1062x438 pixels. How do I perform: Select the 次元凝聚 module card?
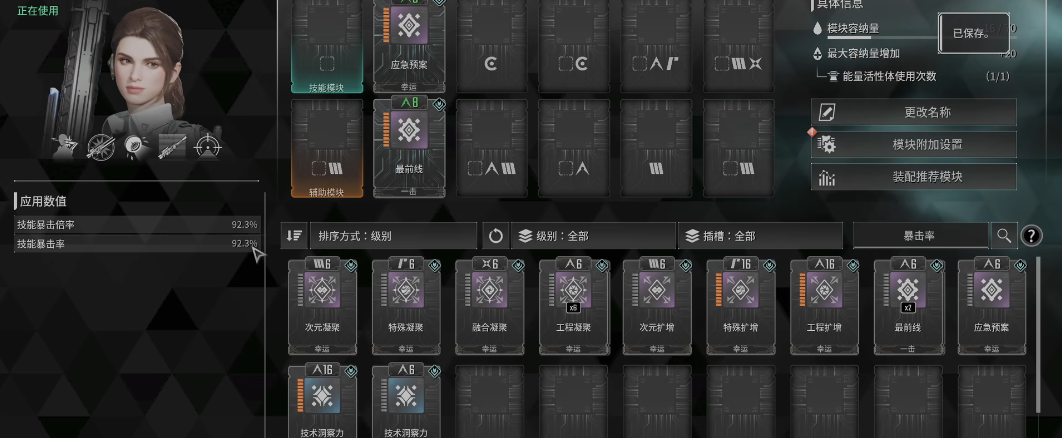(322, 306)
